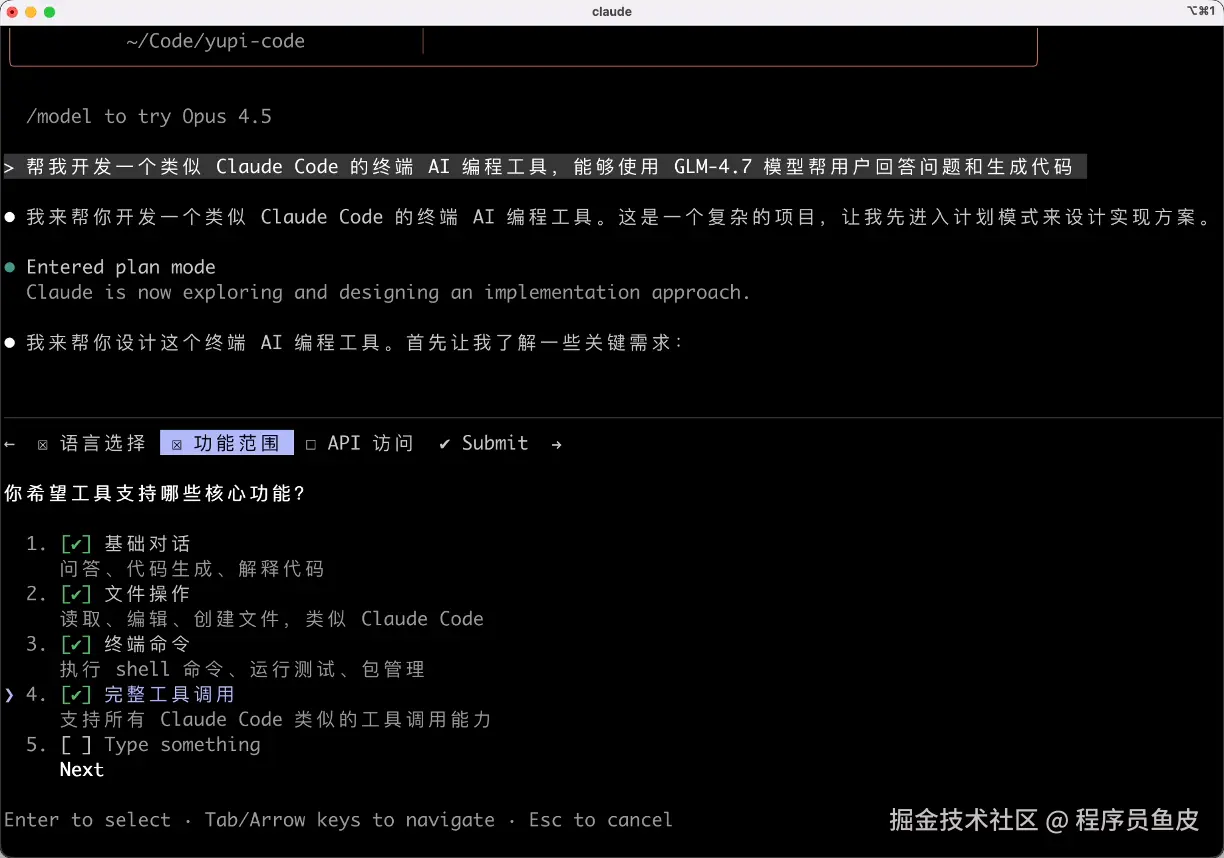Switch to the 语言选择 tab
This screenshot has height=858, width=1224.
pyautogui.click(x=91, y=443)
